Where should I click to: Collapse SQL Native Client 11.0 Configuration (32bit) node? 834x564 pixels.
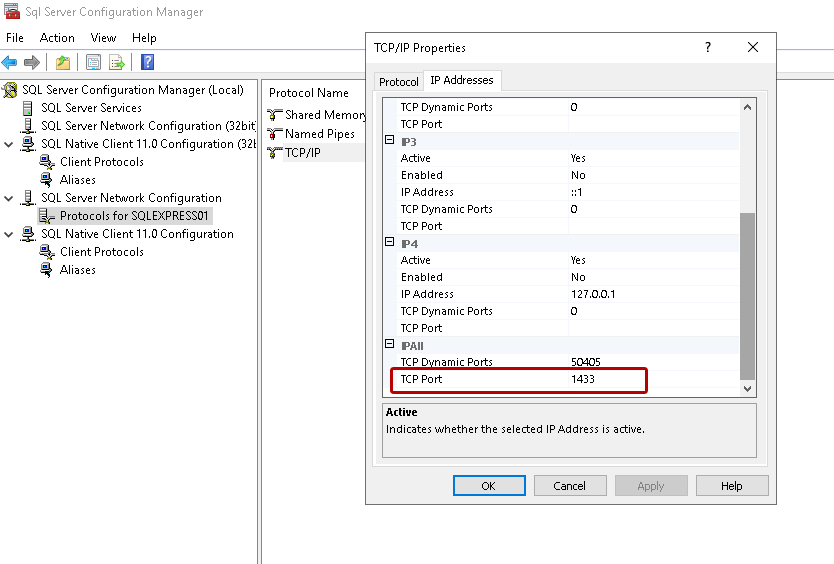[x=9, y=145]
